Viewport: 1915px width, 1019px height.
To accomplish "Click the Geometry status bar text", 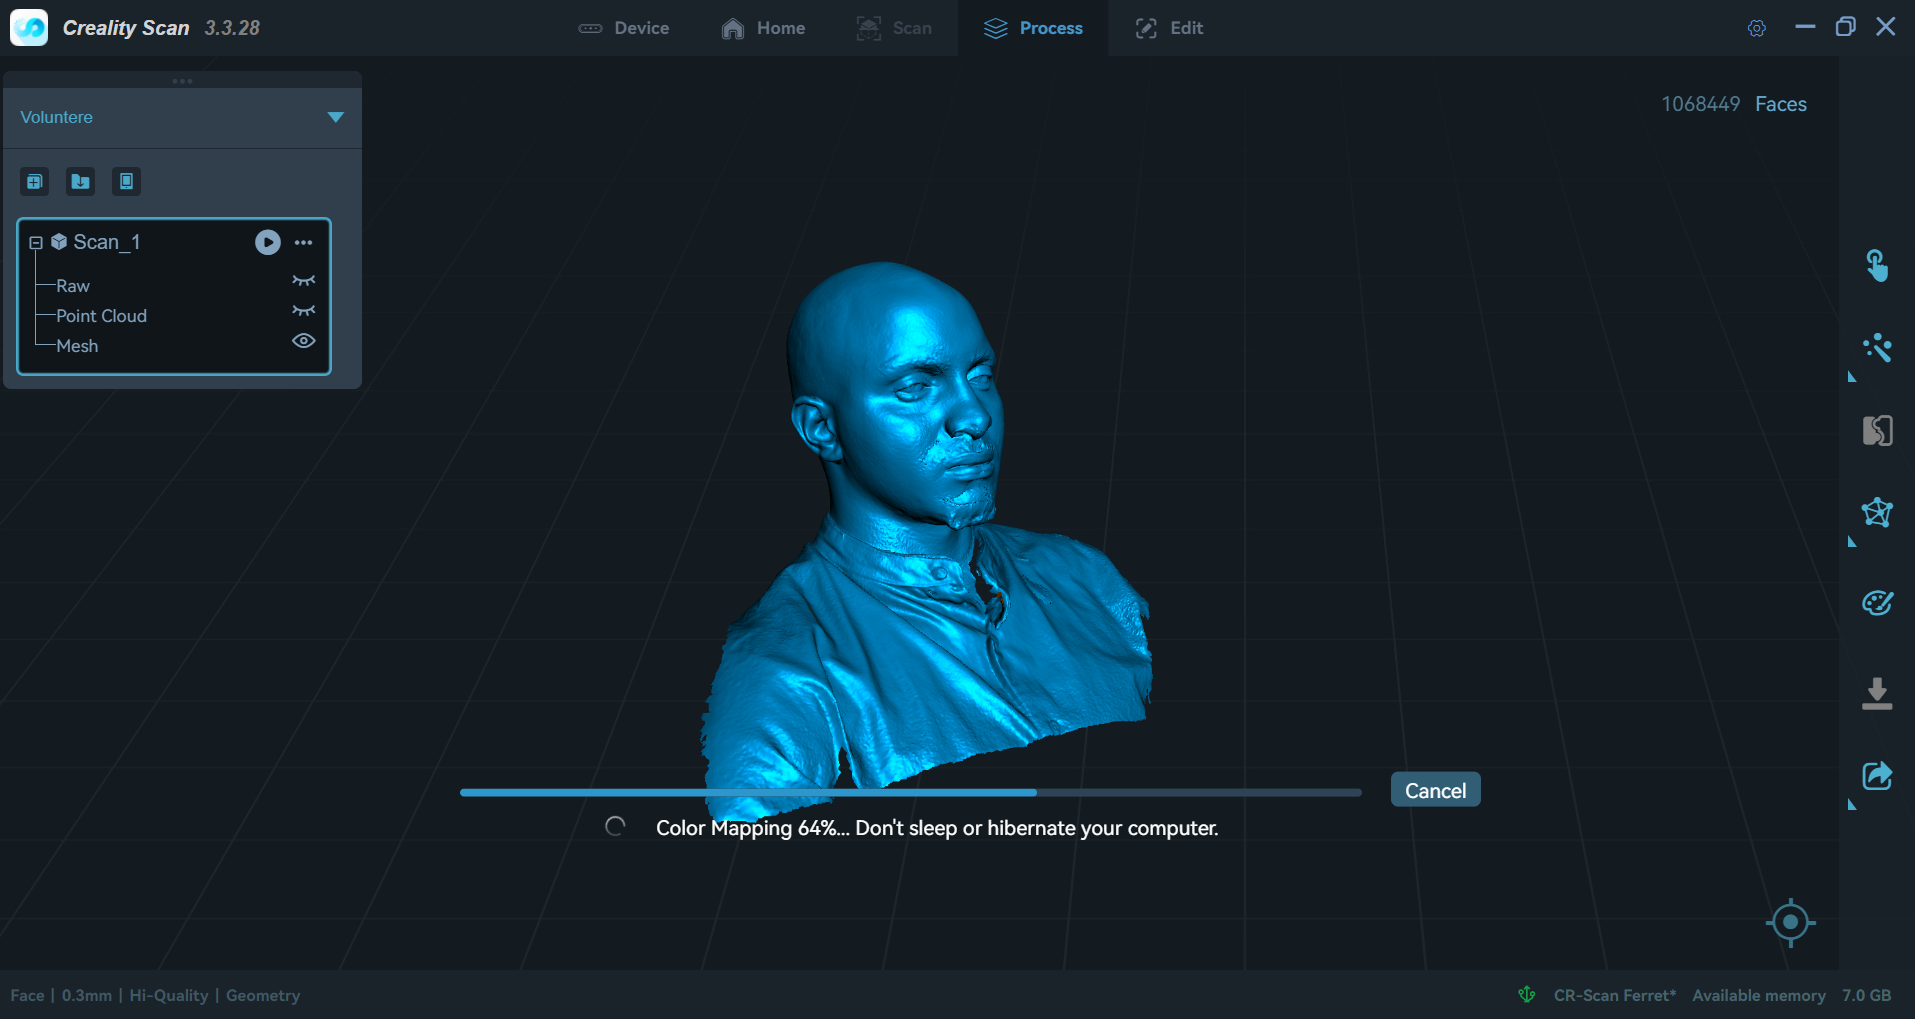I will tap(263, 995).
